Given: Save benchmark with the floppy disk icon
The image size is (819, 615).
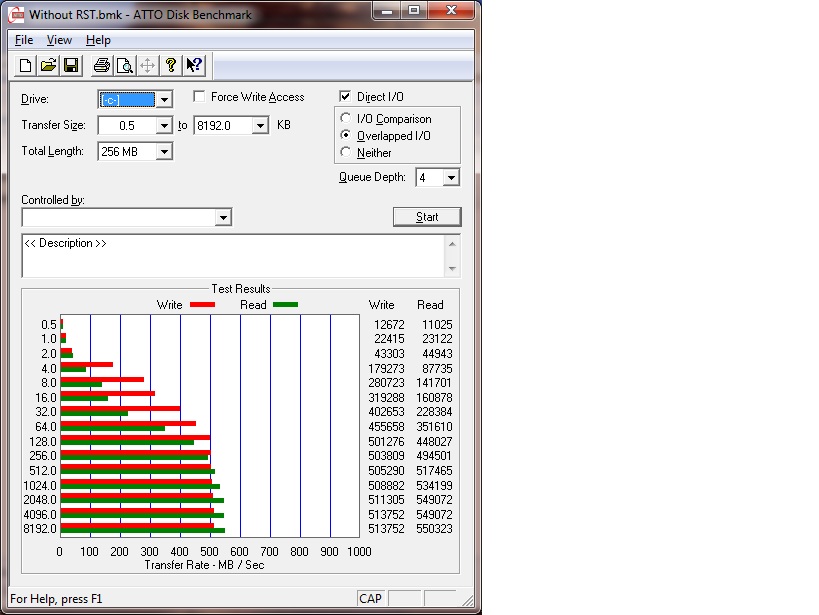Looking at the screenshot, I should [x=71, y=65].
